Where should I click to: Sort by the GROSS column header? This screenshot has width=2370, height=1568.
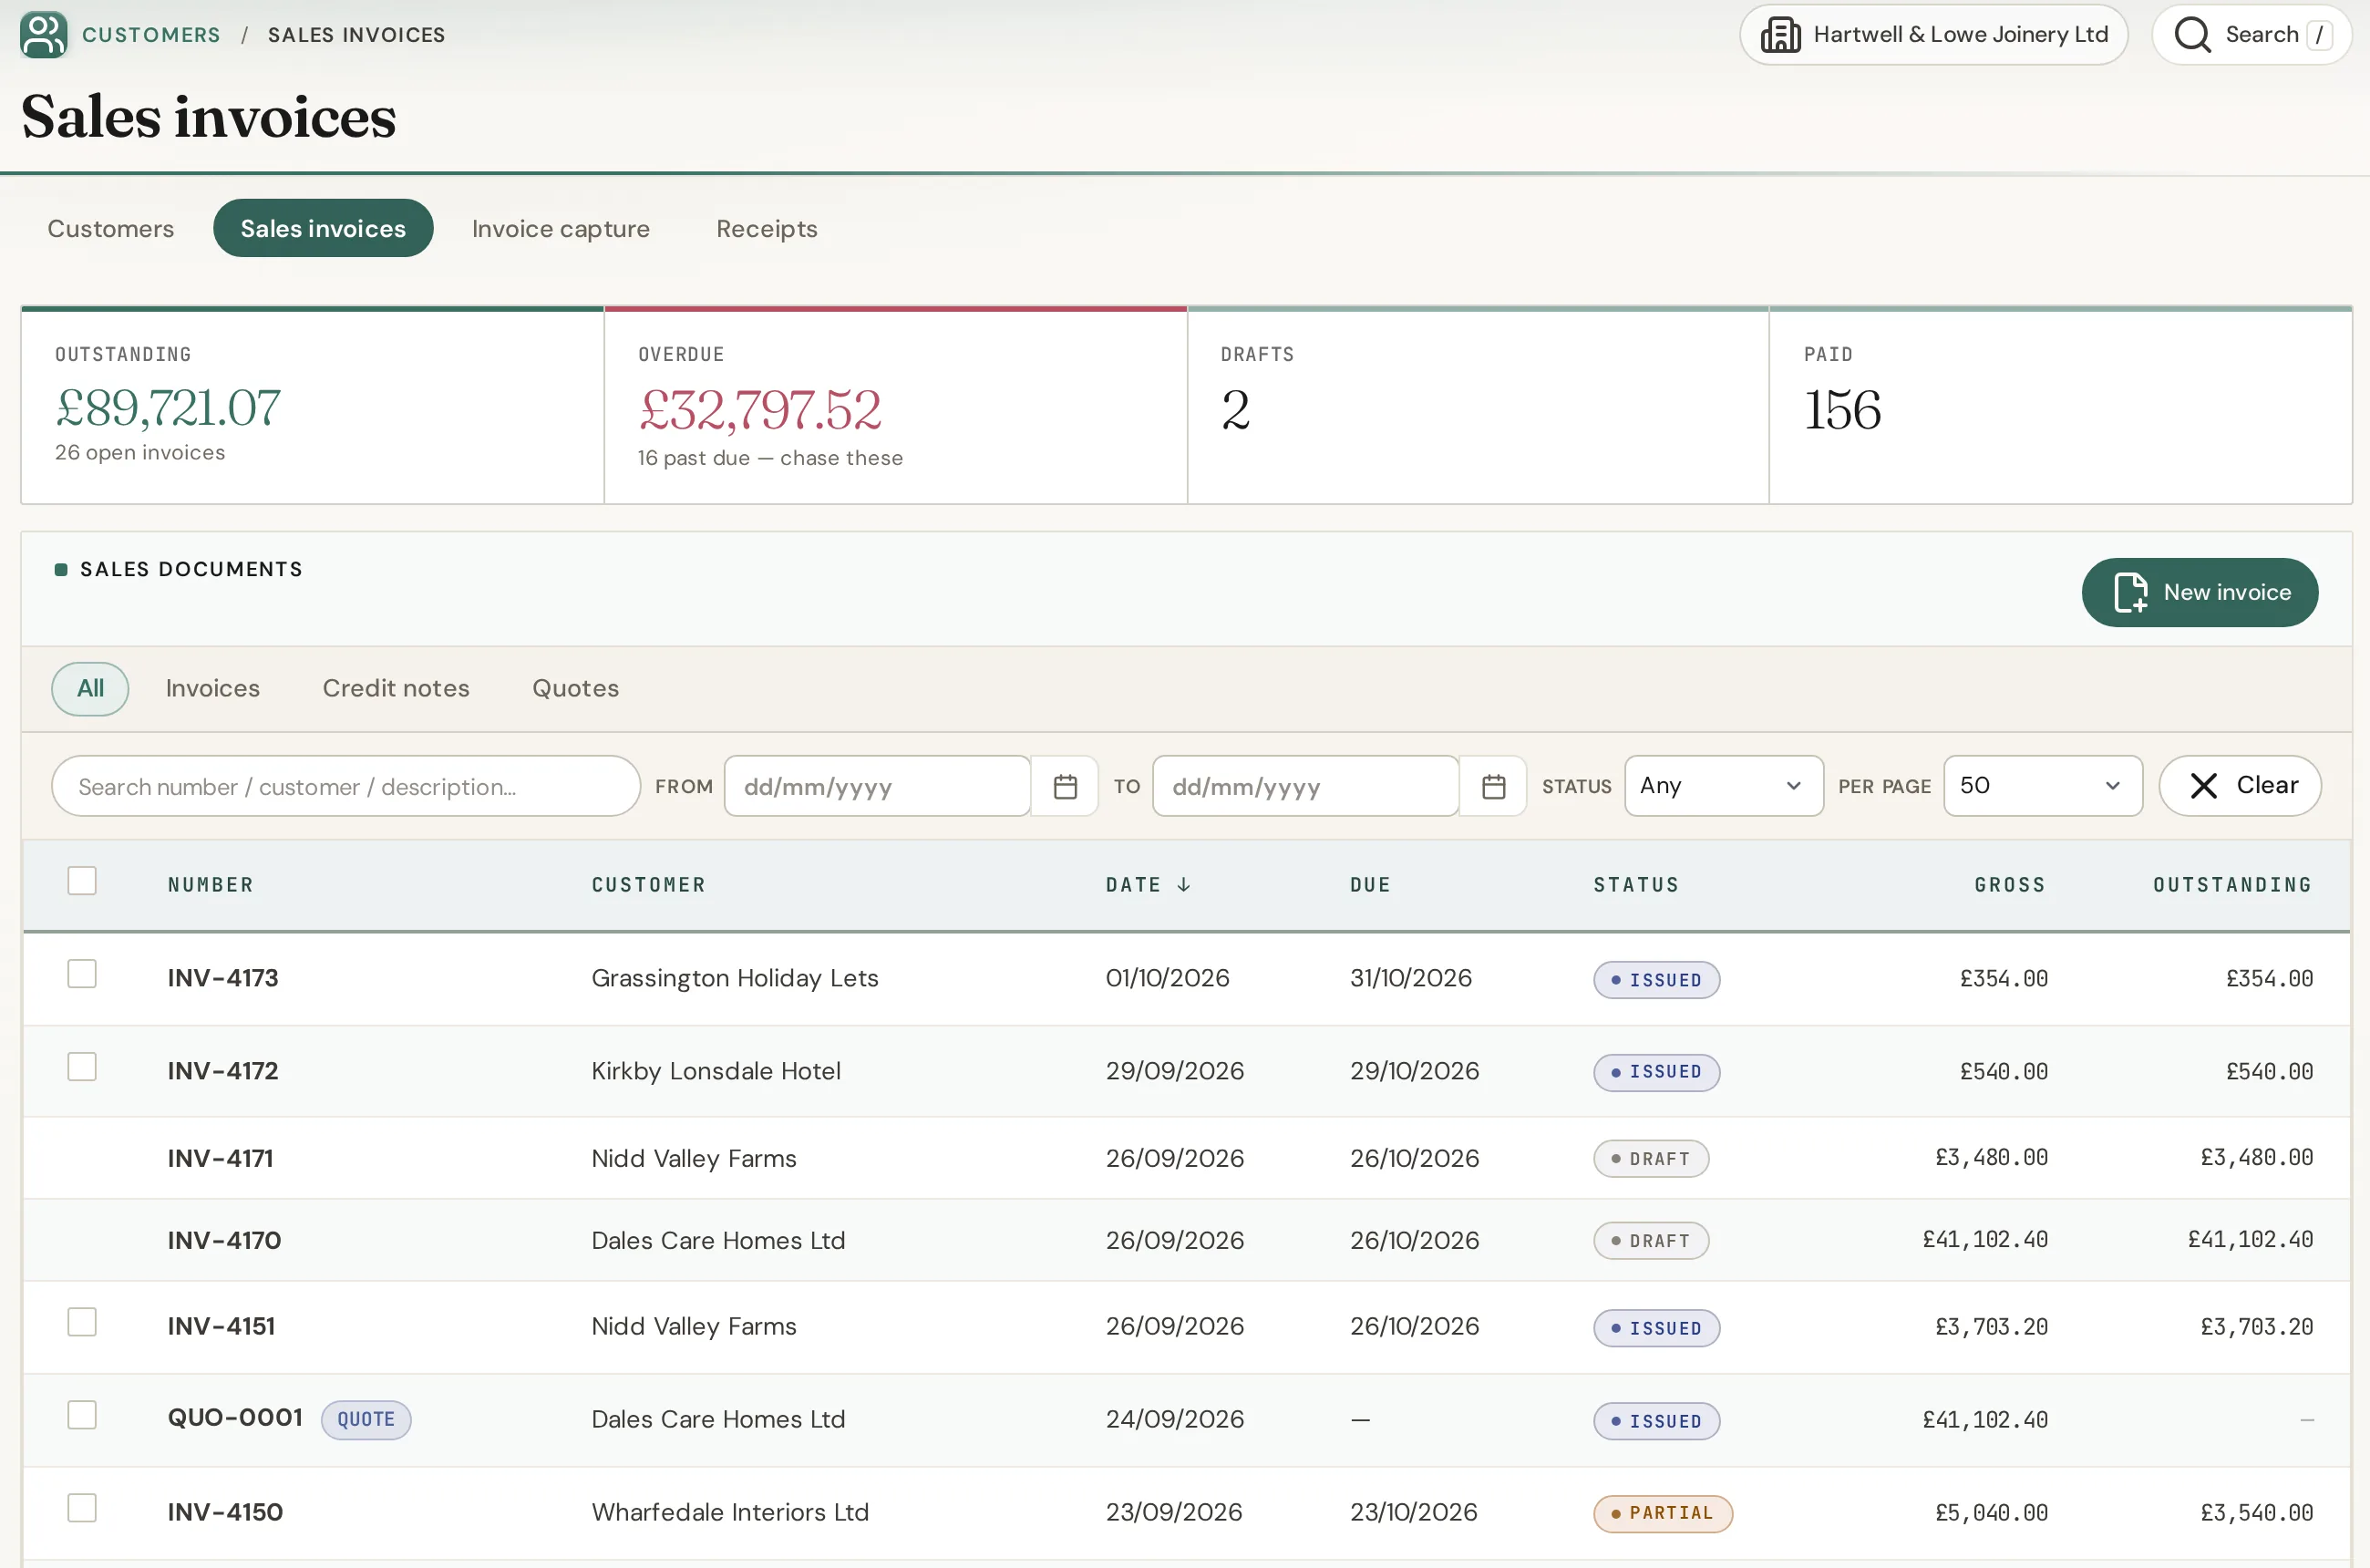(x=2010, y=885)
